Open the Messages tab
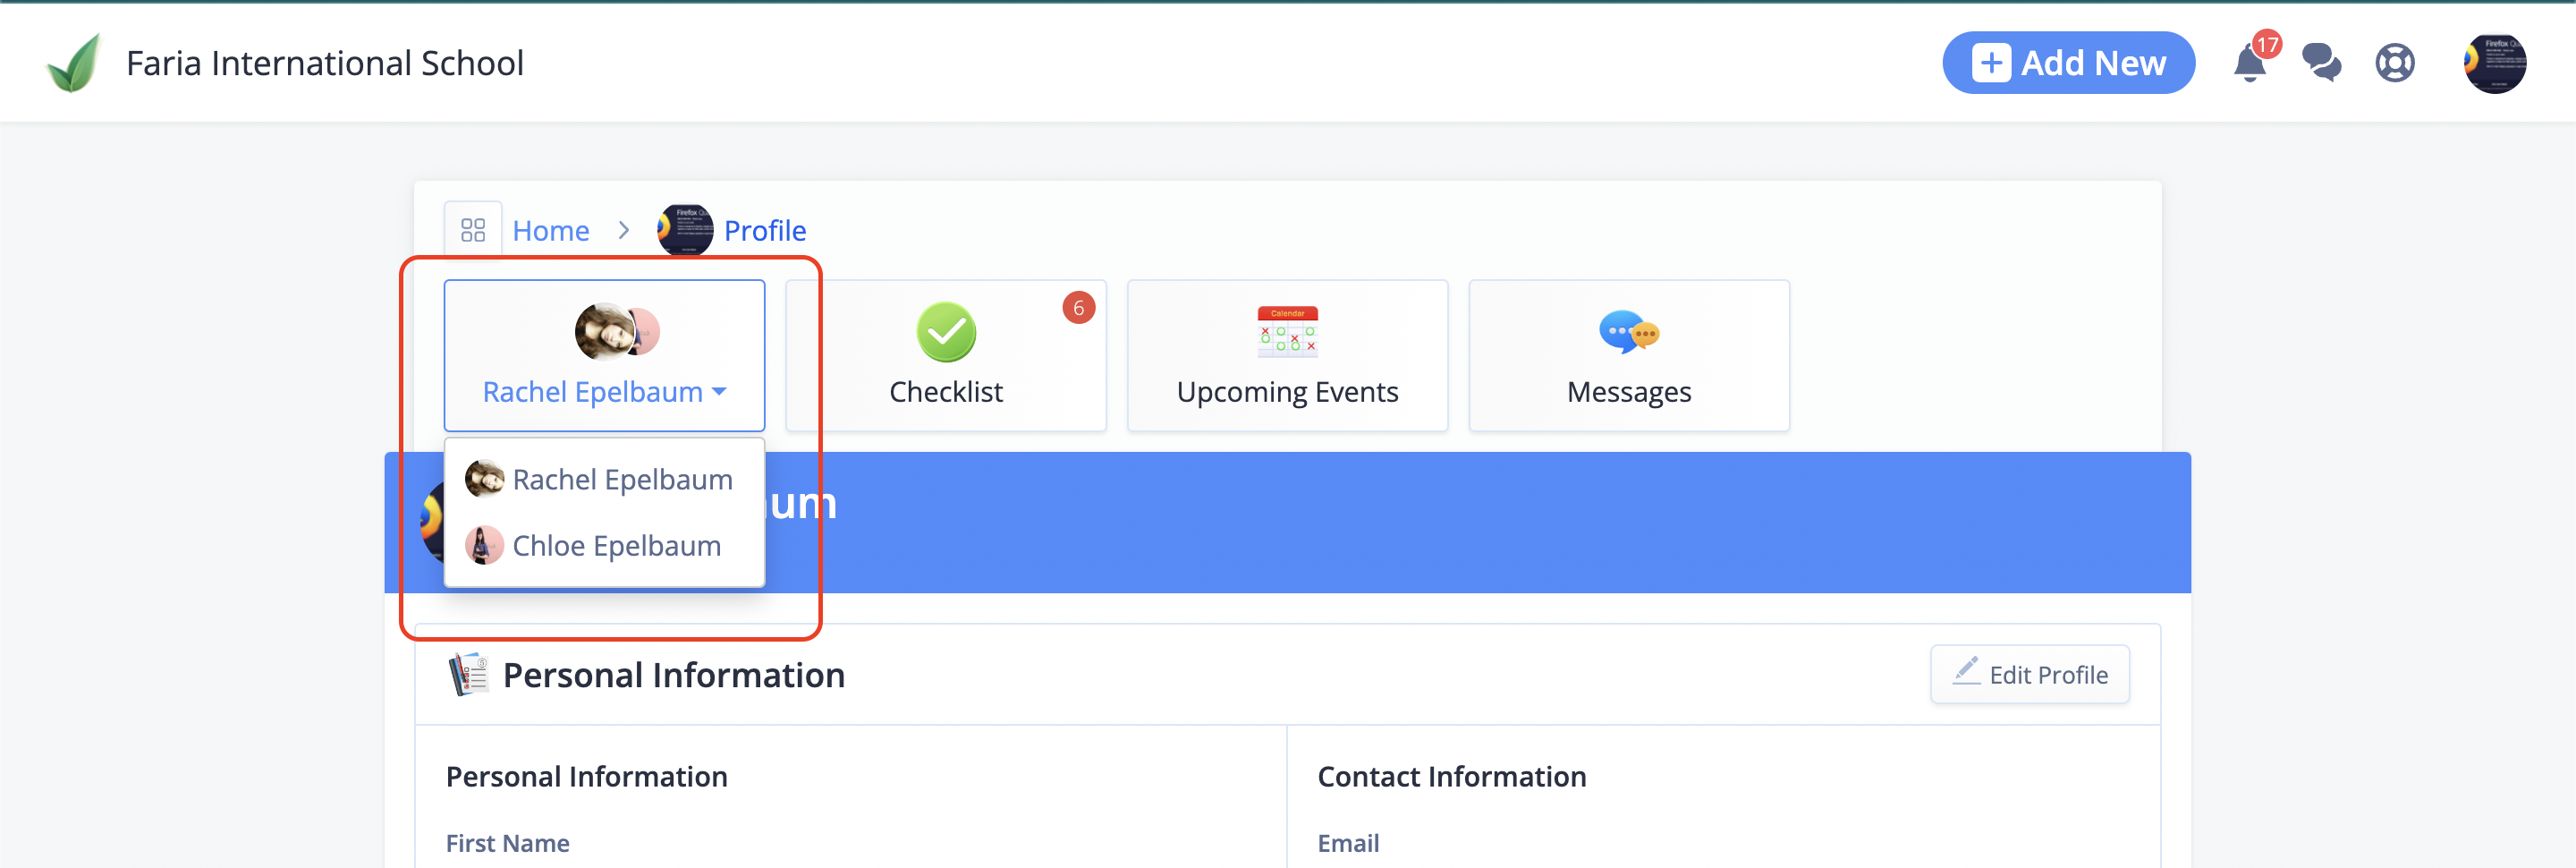The width and height of the screenshot is (2576, 868). pyautogui.click(x=1629, y=356)
